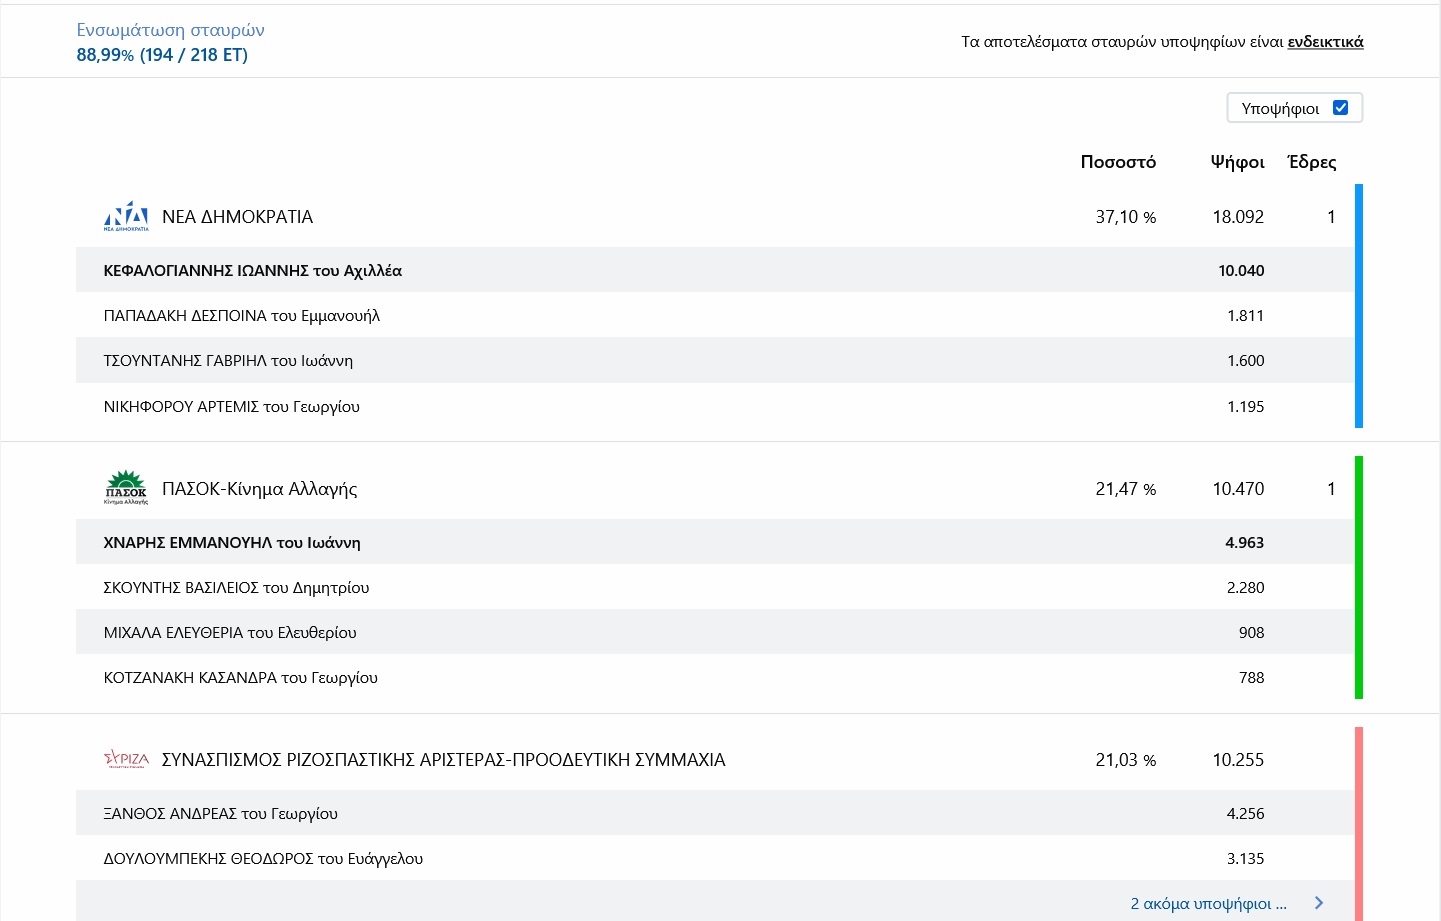Click the Έδρες column header
This screenshot has width=1441, height=921.
point(1312,162)
